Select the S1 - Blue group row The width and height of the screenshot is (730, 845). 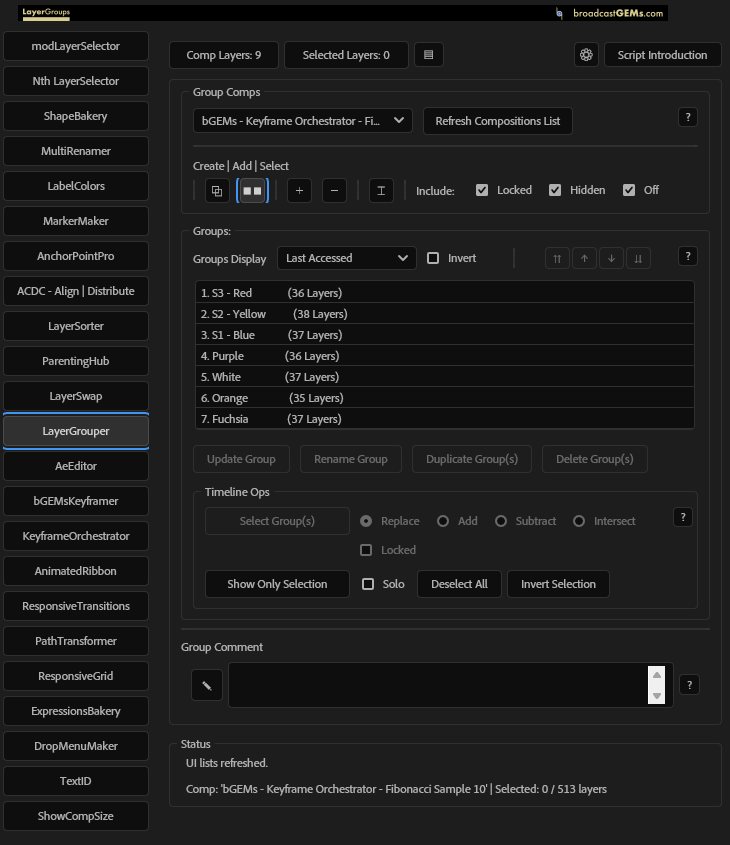tap(445, 335)
